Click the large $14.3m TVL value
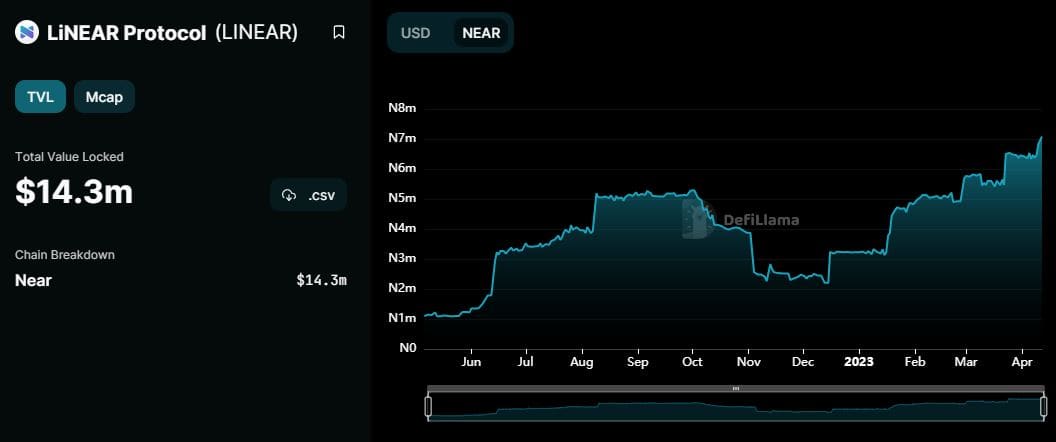1056x442 pixels. 74,192
